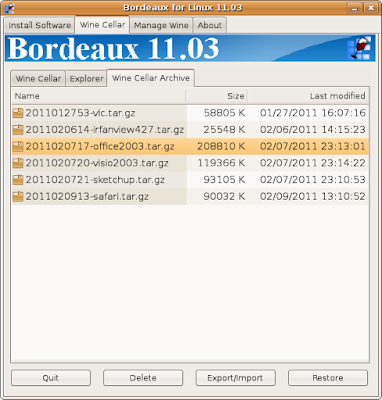382x400 pixels.
Task: Open the Manage Wine tab
Action: pos(161,25)
